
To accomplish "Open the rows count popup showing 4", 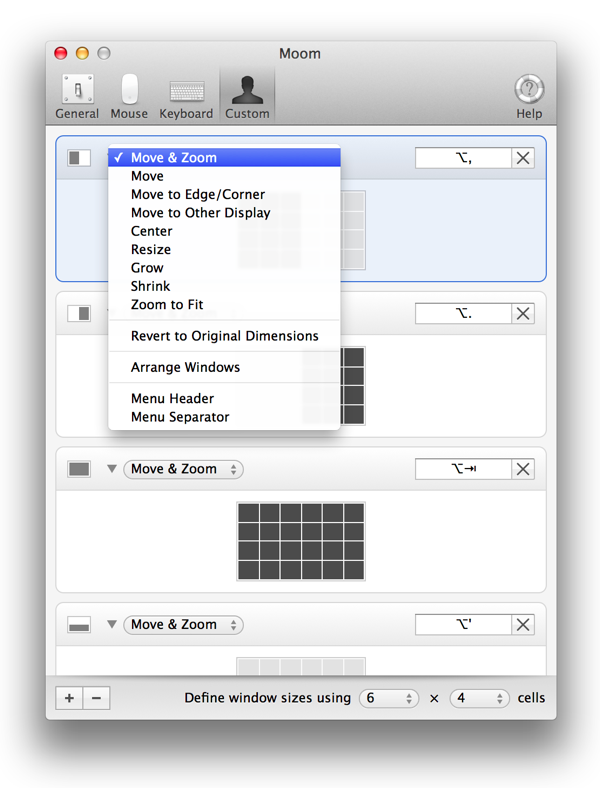I will [x=479, y=698].
